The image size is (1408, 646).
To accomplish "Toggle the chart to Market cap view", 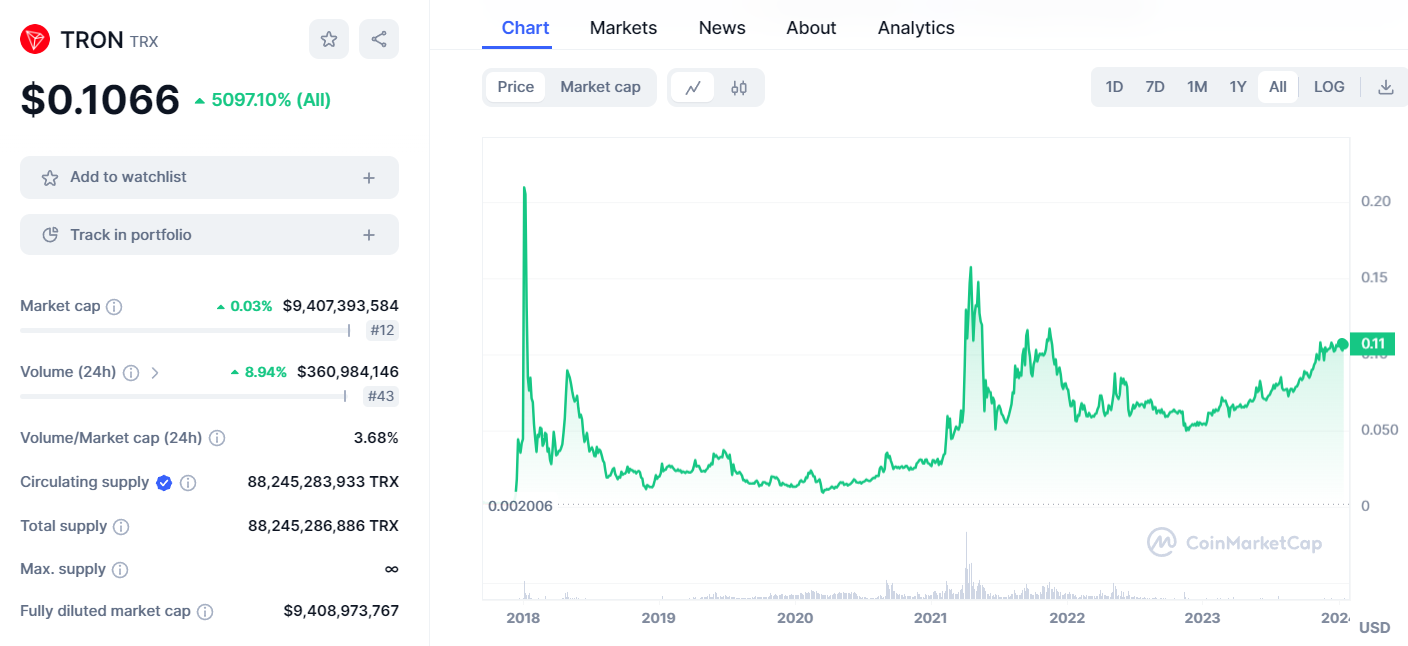I will pos(600,87).
